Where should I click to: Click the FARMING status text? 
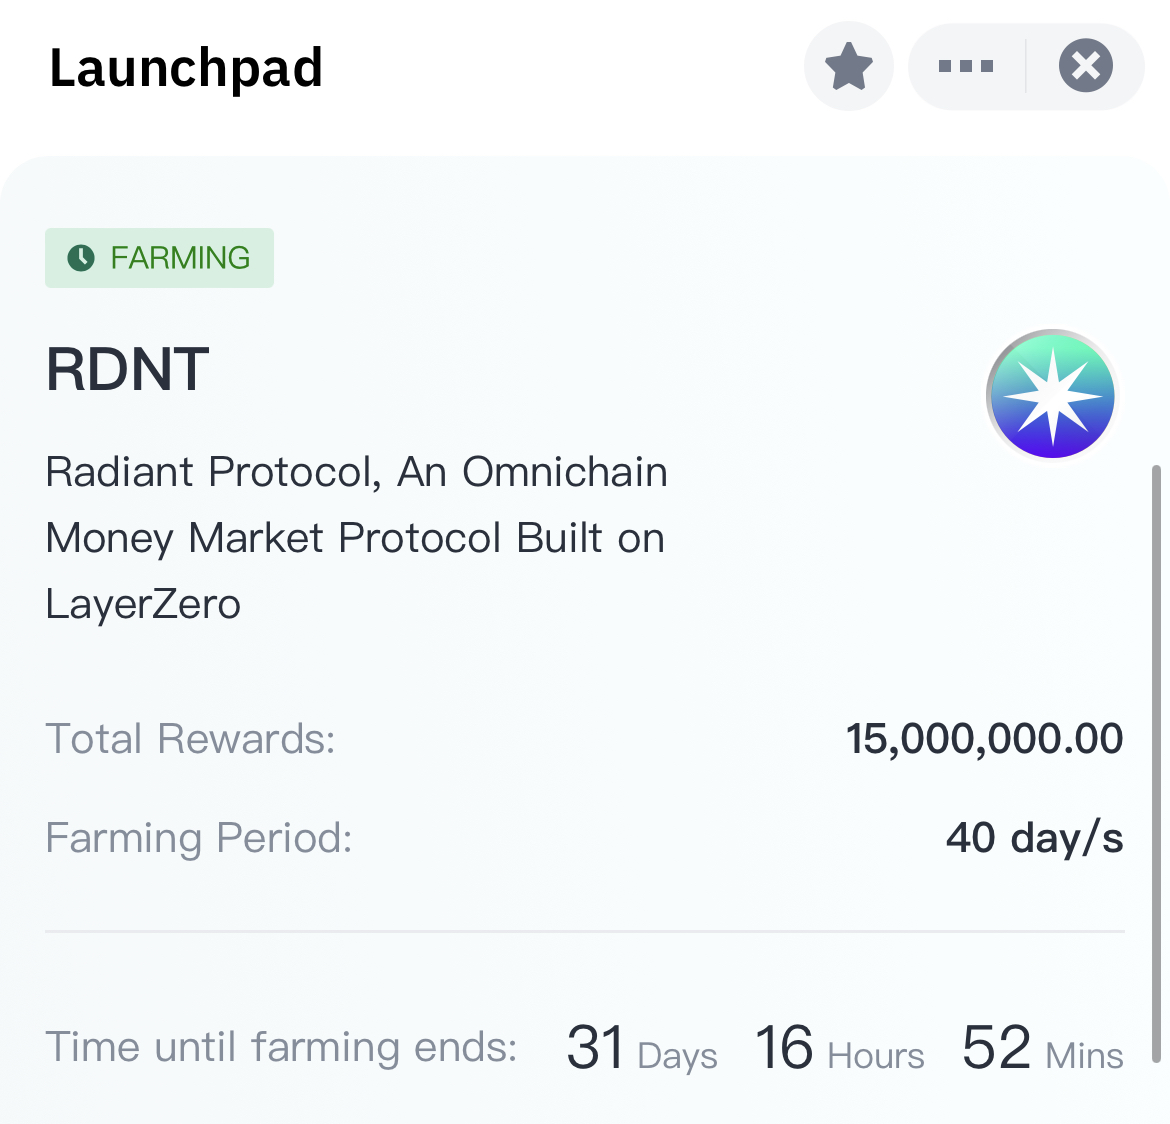tap(180, 258)
